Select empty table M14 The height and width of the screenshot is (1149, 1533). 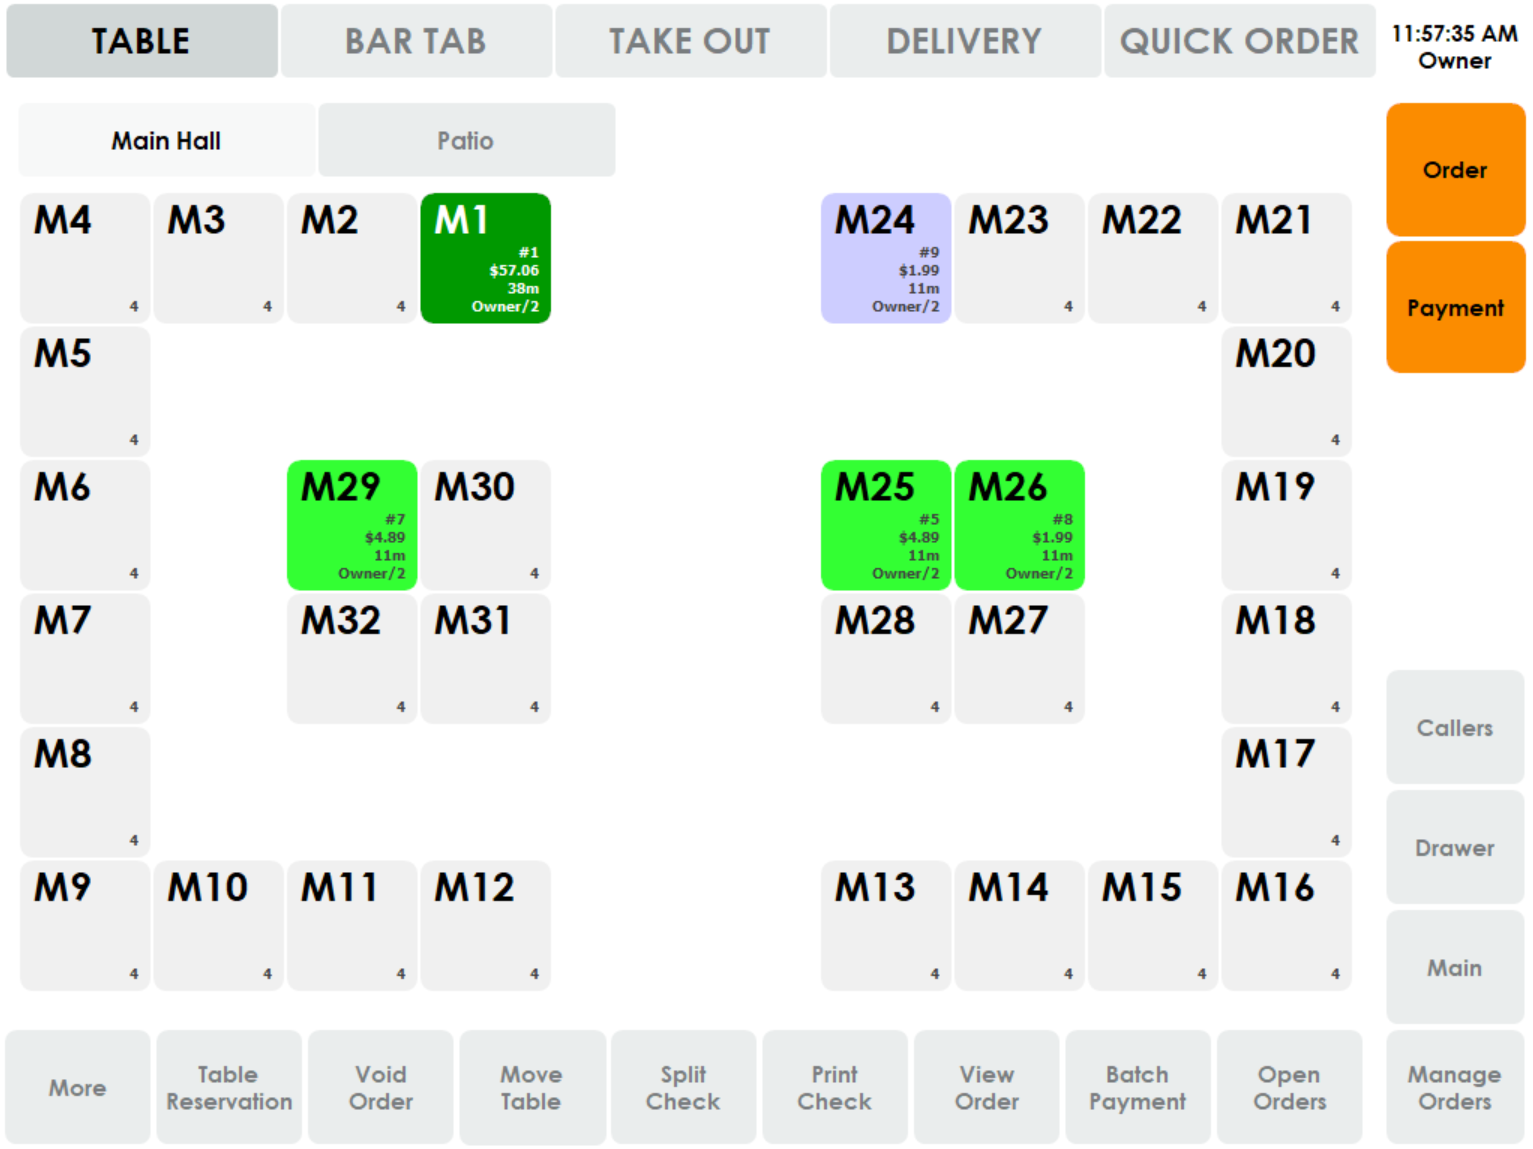[x=1020, y=926]
